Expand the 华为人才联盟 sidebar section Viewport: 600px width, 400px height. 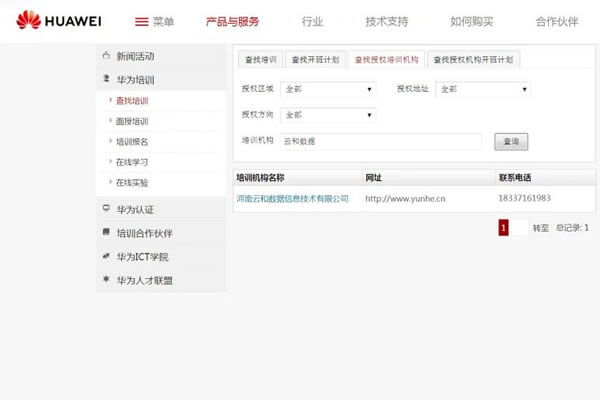coord(161,281)
